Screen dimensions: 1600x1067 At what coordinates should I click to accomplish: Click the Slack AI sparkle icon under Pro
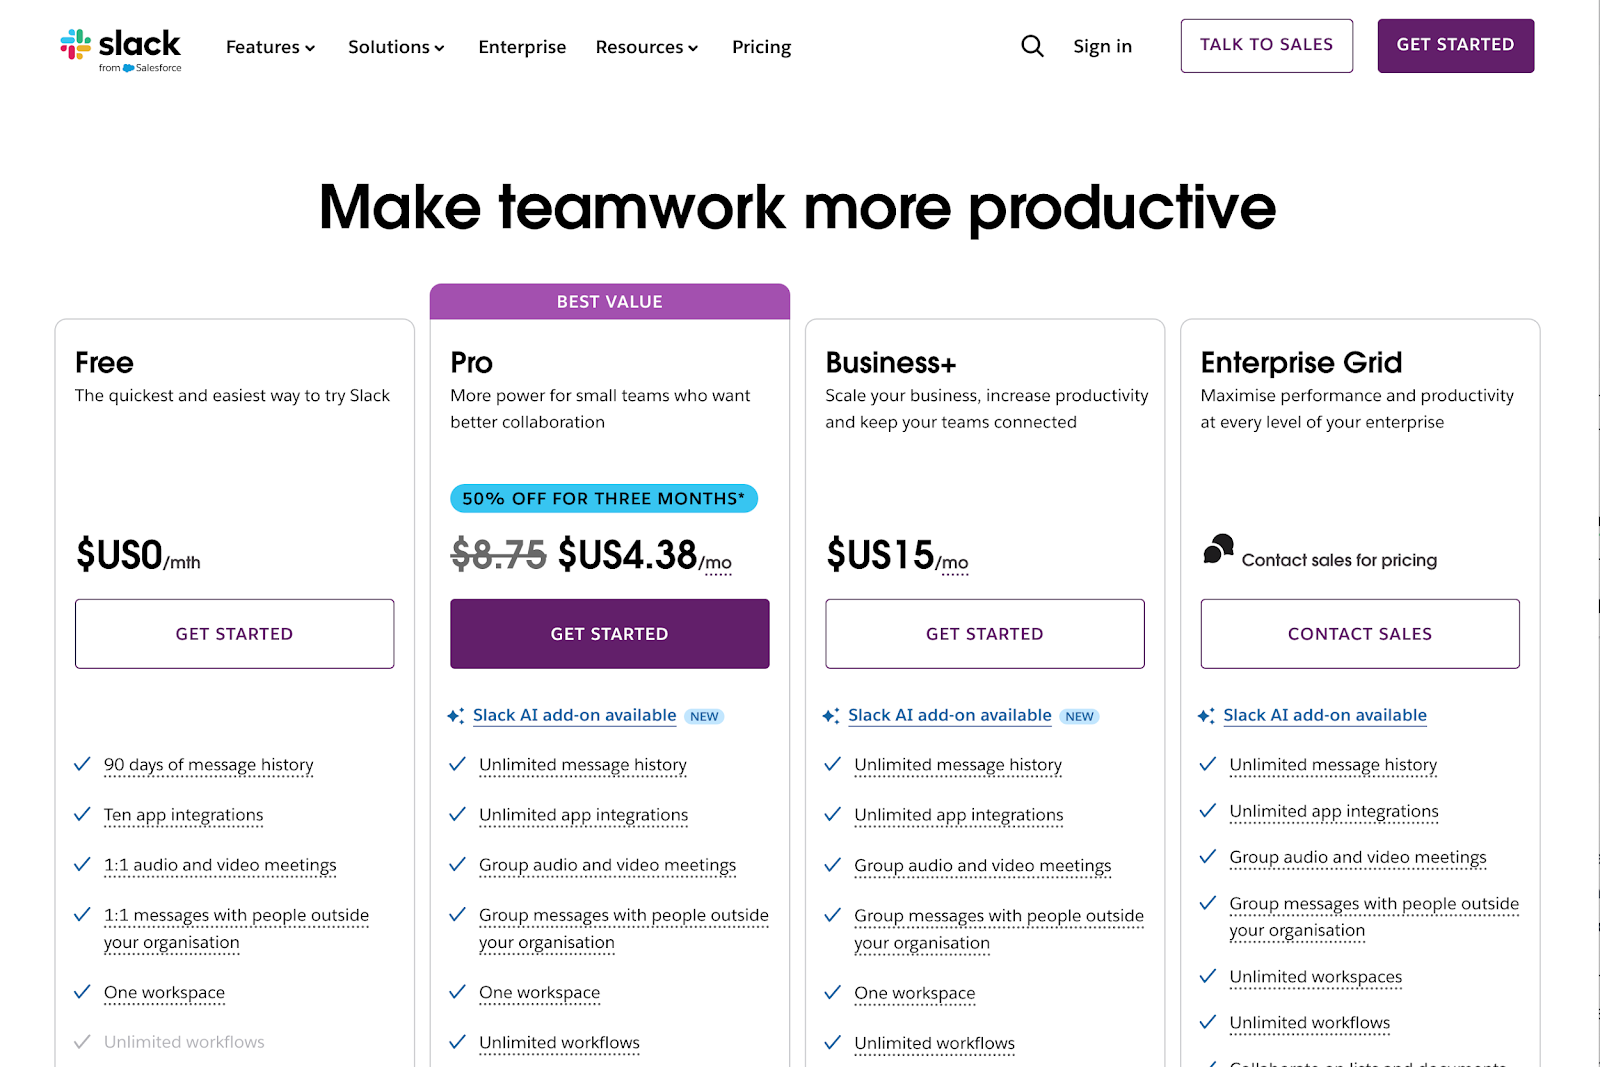coord(457,715)
